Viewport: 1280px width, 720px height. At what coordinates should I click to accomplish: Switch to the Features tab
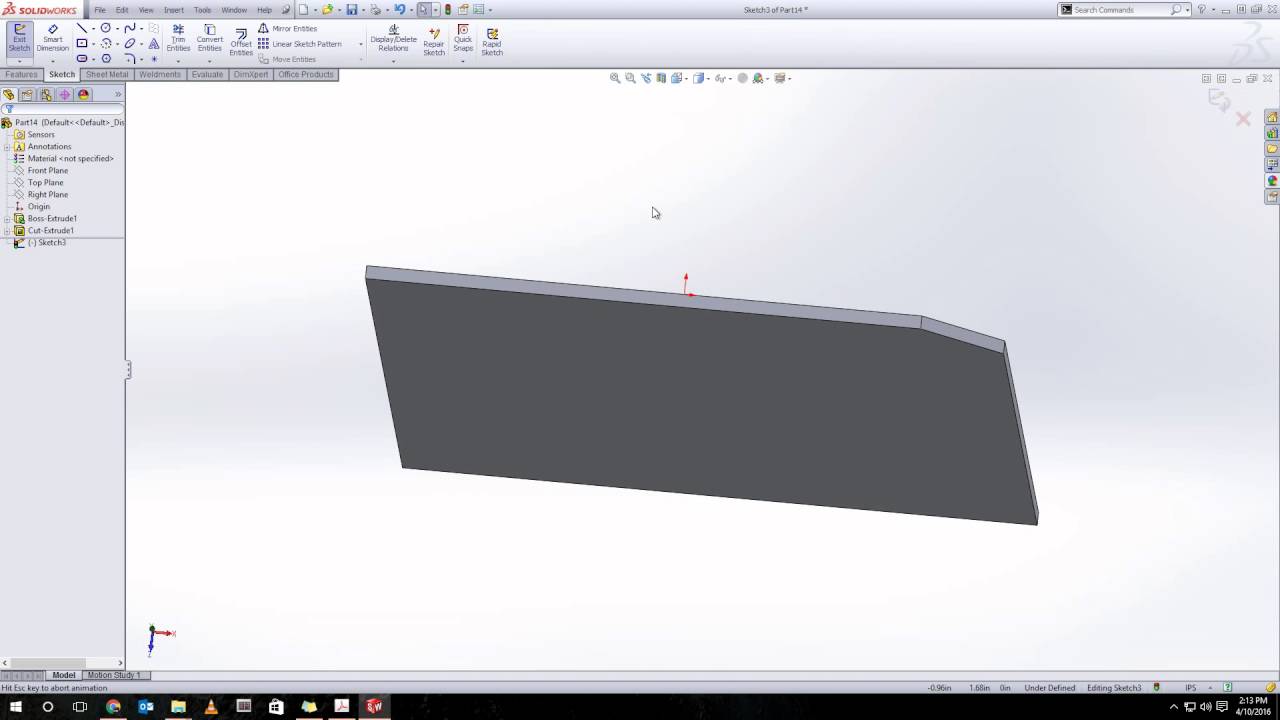(x=21, y=74)
